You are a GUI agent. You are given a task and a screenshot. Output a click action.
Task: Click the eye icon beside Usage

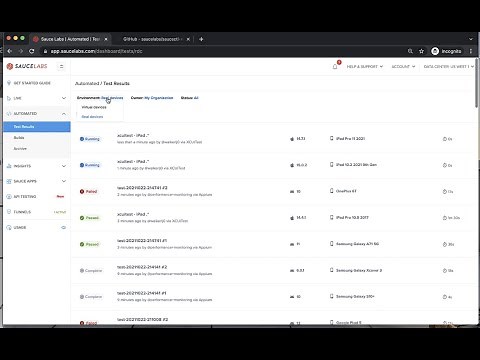(63, 227)
